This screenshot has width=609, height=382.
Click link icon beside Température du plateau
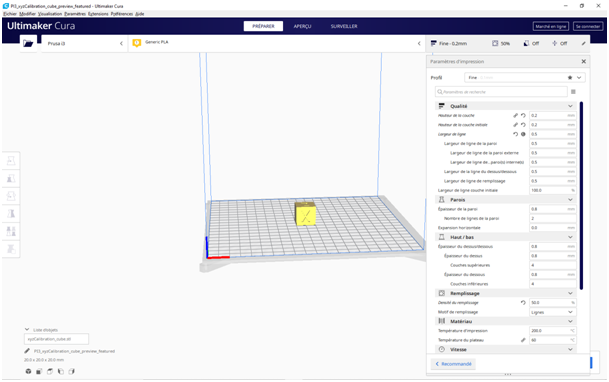point(523,340)
